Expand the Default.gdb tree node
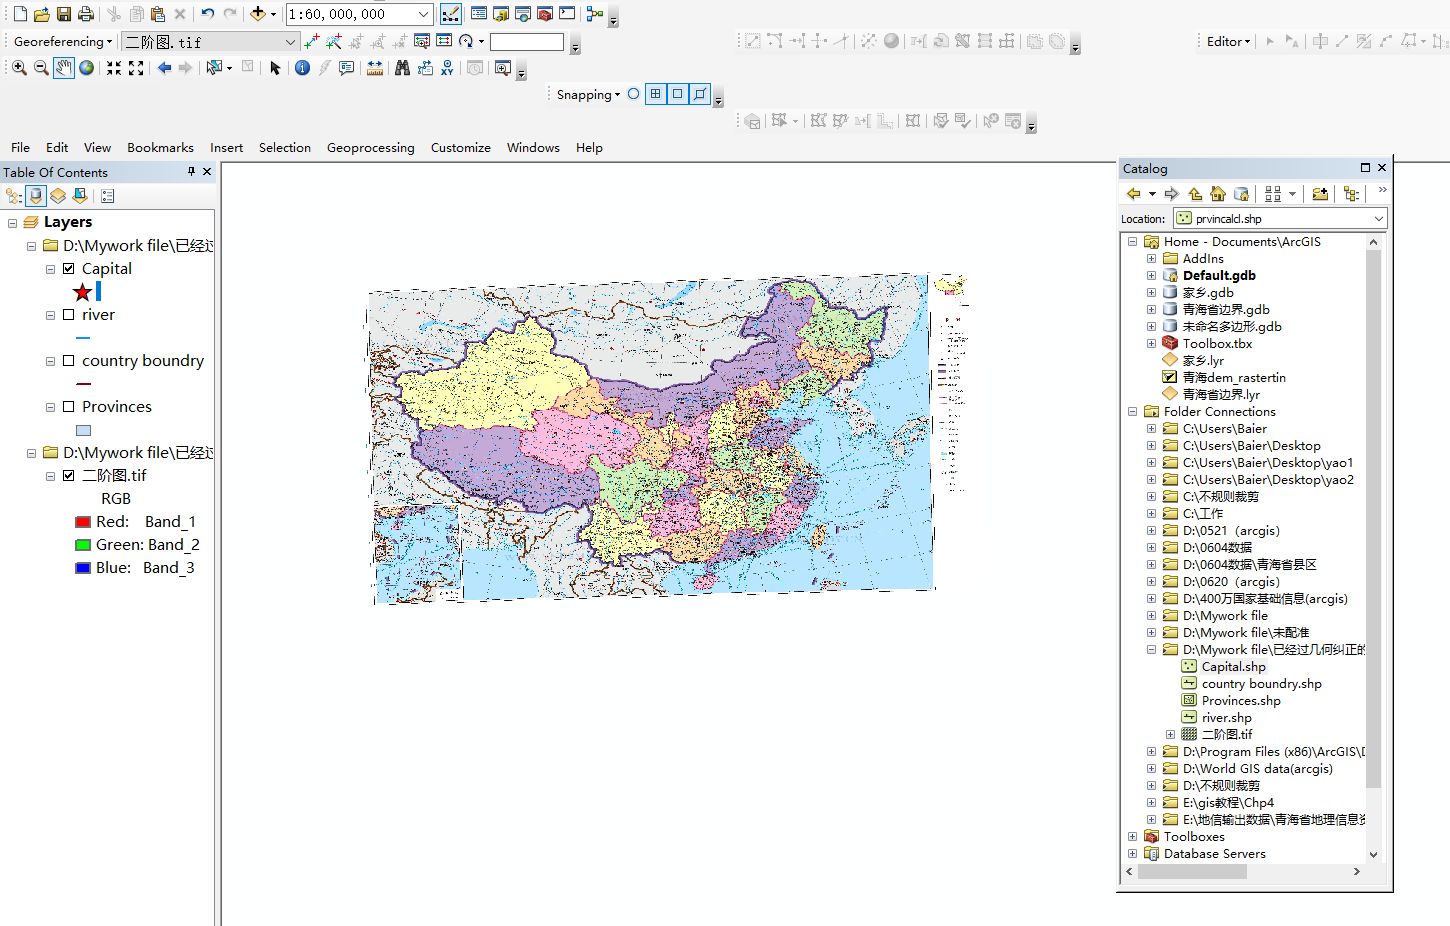 [1151, 276]
